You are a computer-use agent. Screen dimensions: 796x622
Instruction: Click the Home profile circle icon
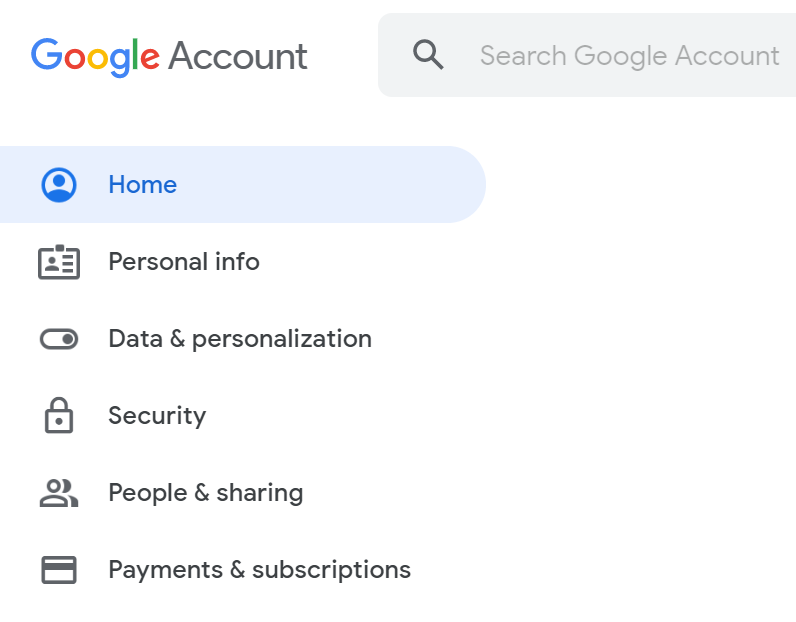click(59, 185)
